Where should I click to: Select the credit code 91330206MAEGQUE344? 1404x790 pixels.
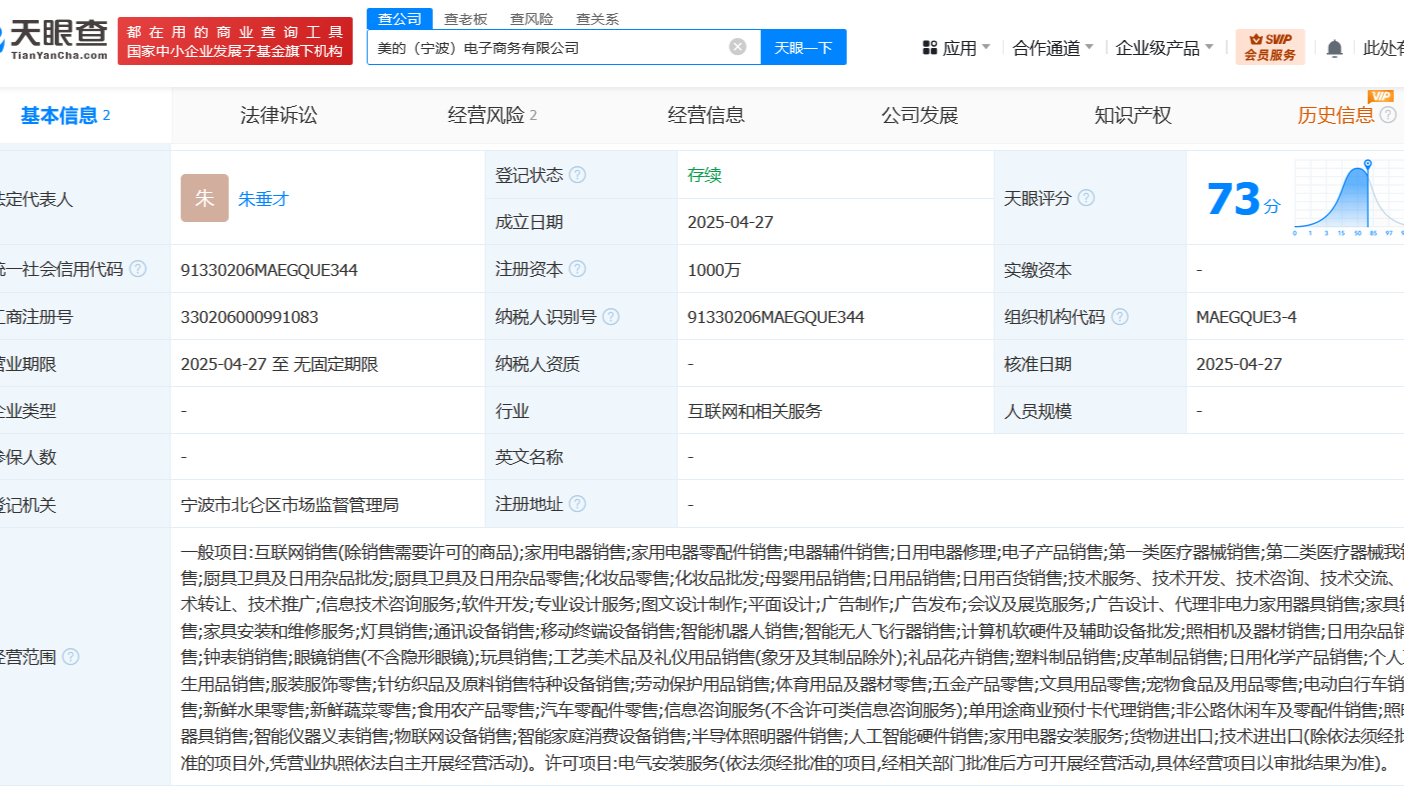point(269,270)
